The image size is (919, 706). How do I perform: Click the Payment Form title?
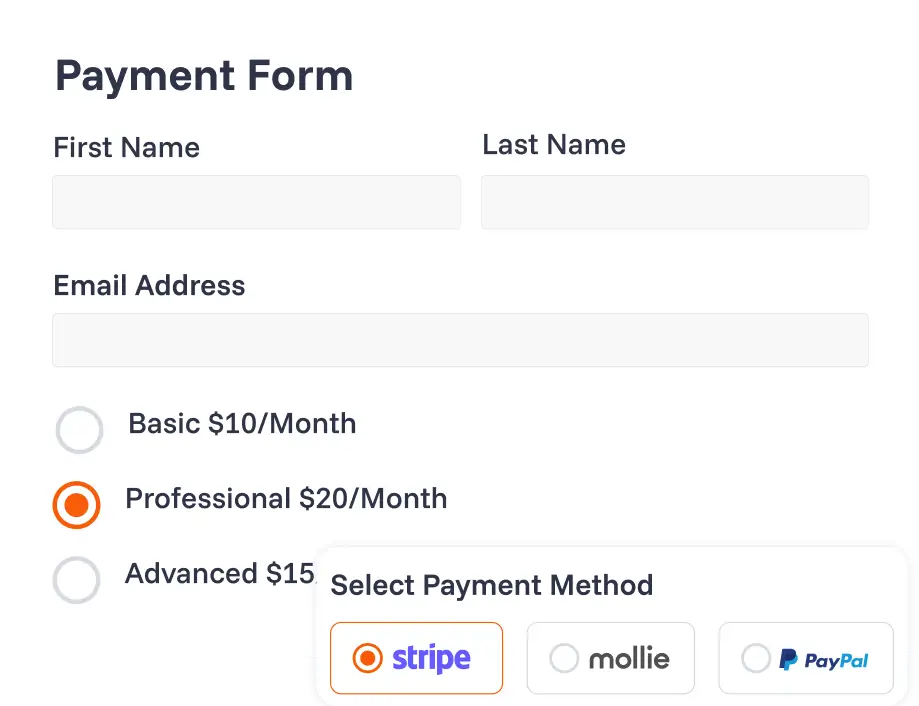[204, 76]
